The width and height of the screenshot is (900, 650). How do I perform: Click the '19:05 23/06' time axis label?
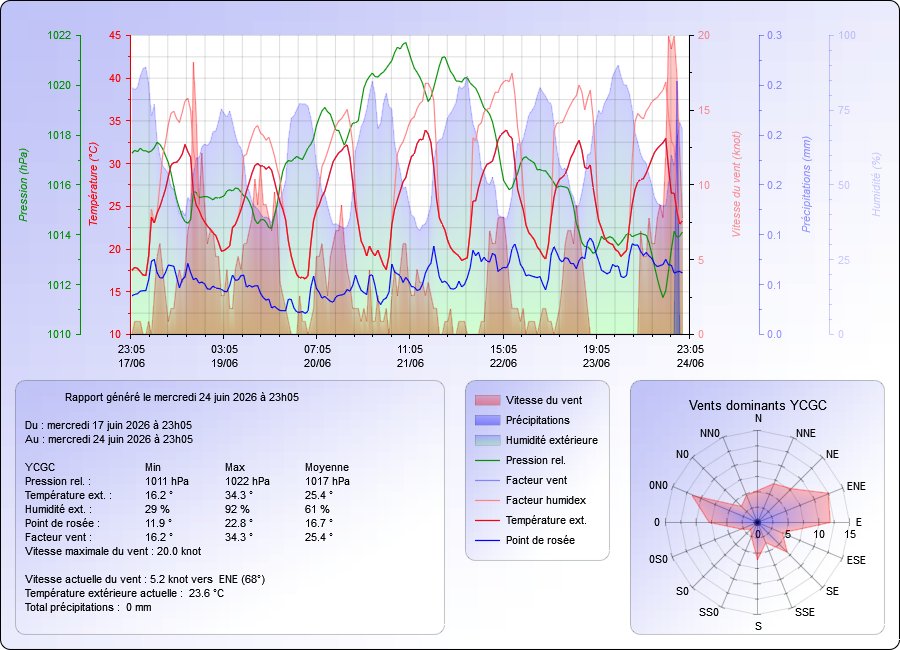(596, 356)
